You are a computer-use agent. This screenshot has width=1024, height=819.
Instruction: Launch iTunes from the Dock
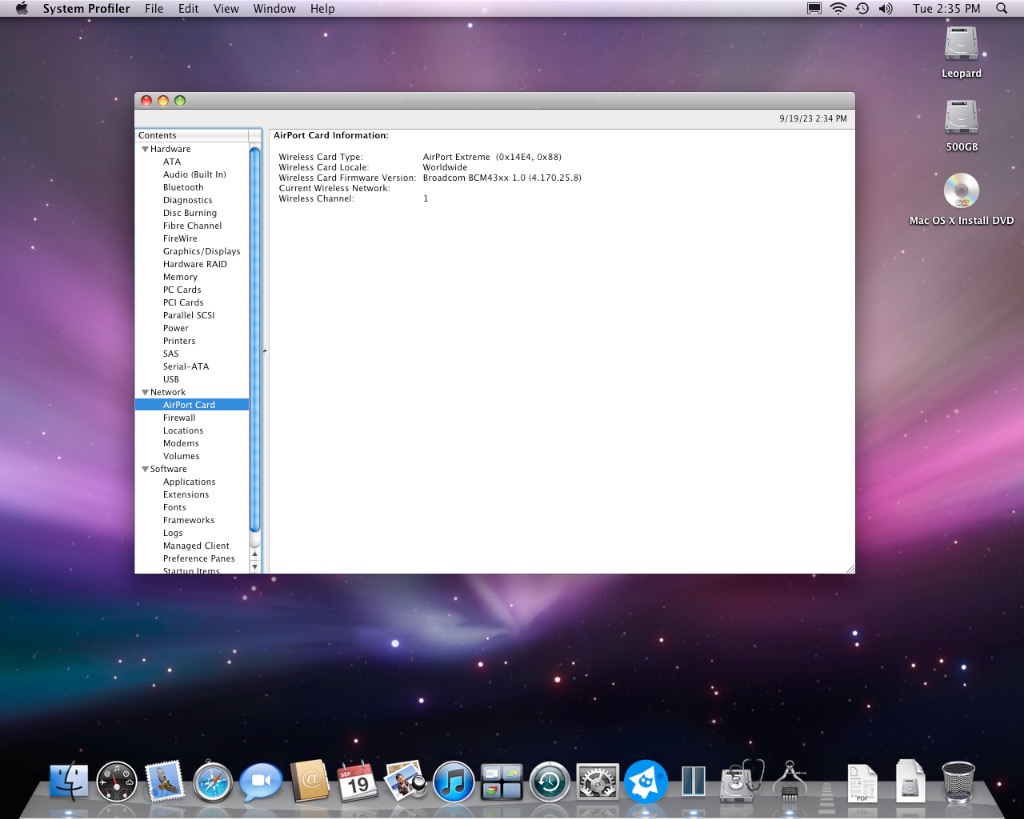[453, 781]
